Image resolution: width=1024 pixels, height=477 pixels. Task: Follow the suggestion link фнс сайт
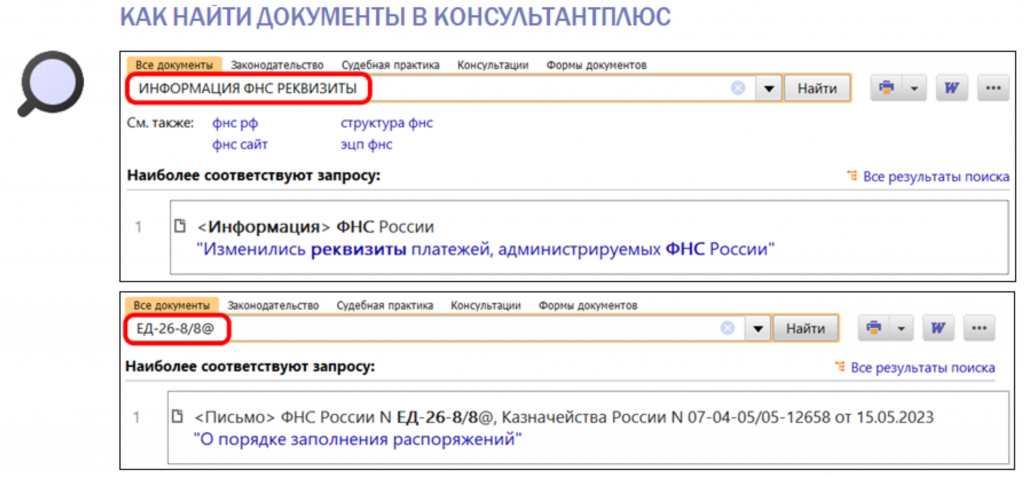pyautogui.click(x=240, y=144)
